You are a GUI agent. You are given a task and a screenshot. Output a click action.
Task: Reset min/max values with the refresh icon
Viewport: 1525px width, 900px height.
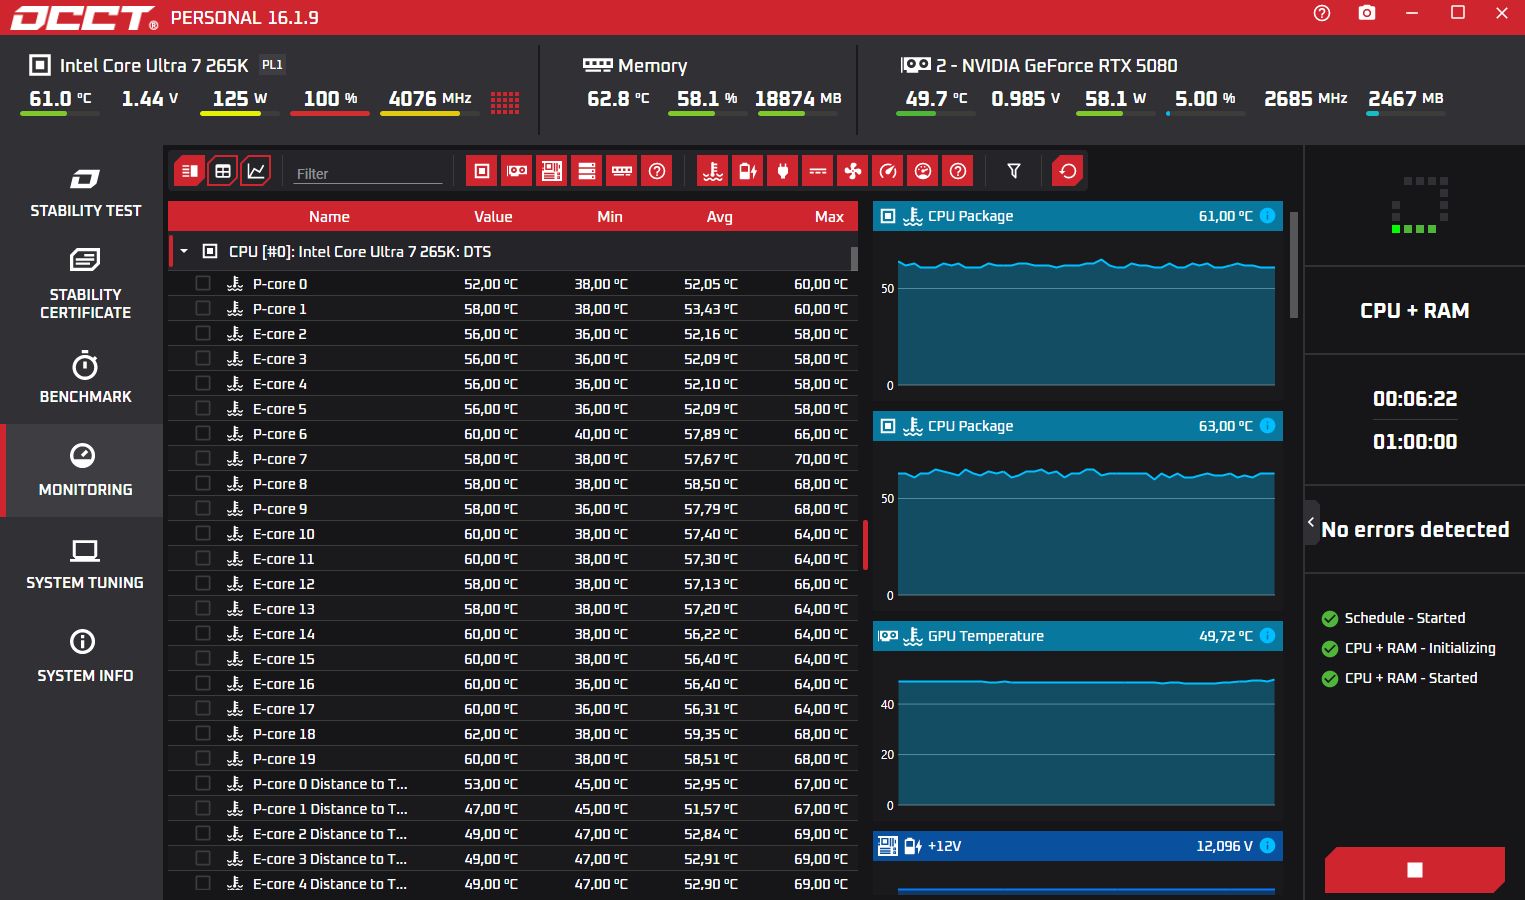(x=1068, y=171)
